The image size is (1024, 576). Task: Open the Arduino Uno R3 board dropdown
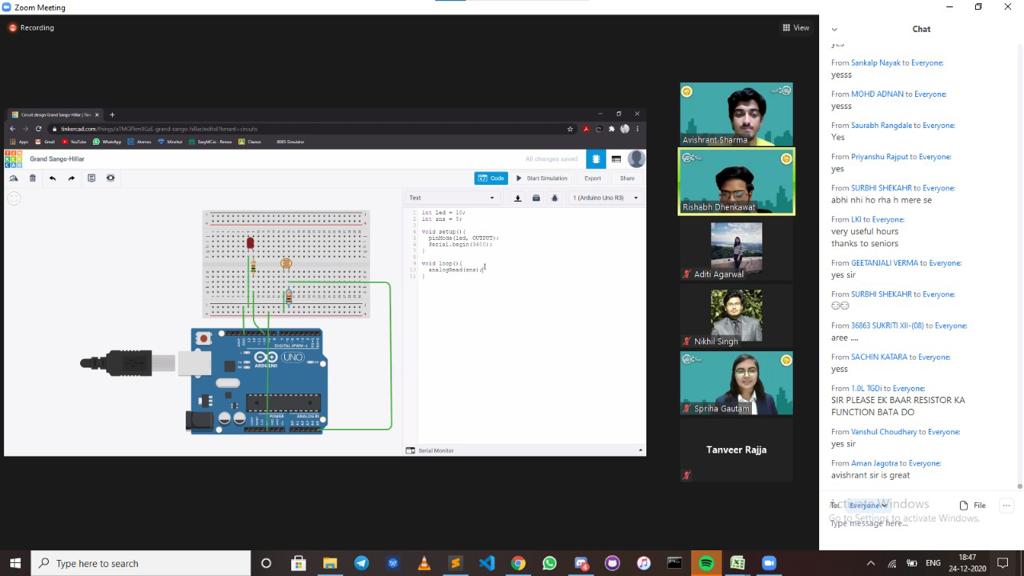605,198
